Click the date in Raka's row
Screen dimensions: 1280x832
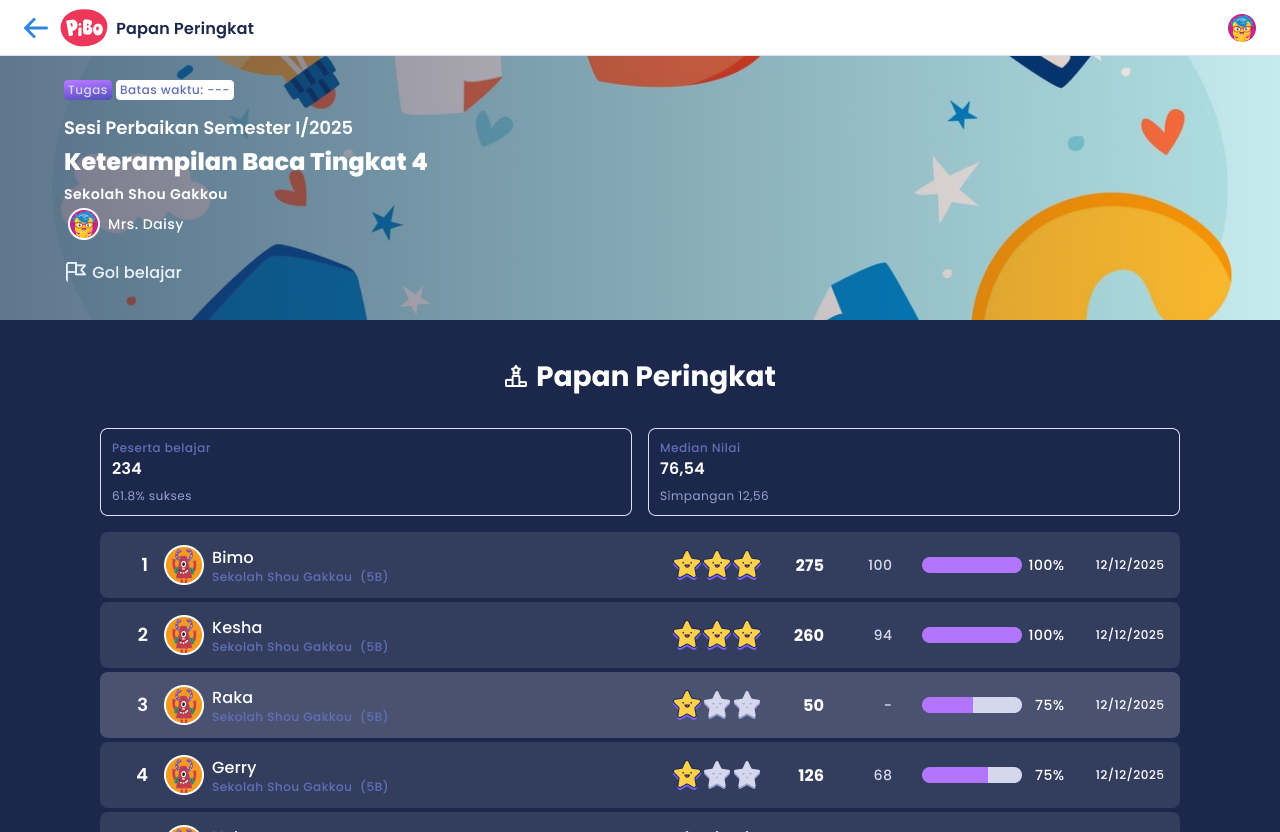click(1130, 705)
